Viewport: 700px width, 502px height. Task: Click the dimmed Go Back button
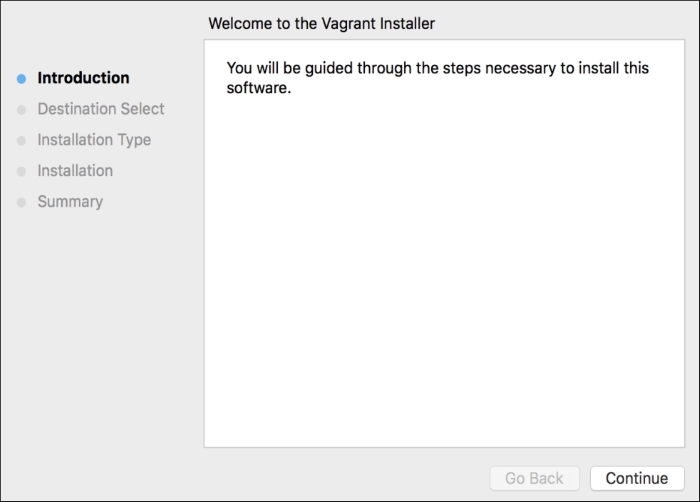[534, 478]
